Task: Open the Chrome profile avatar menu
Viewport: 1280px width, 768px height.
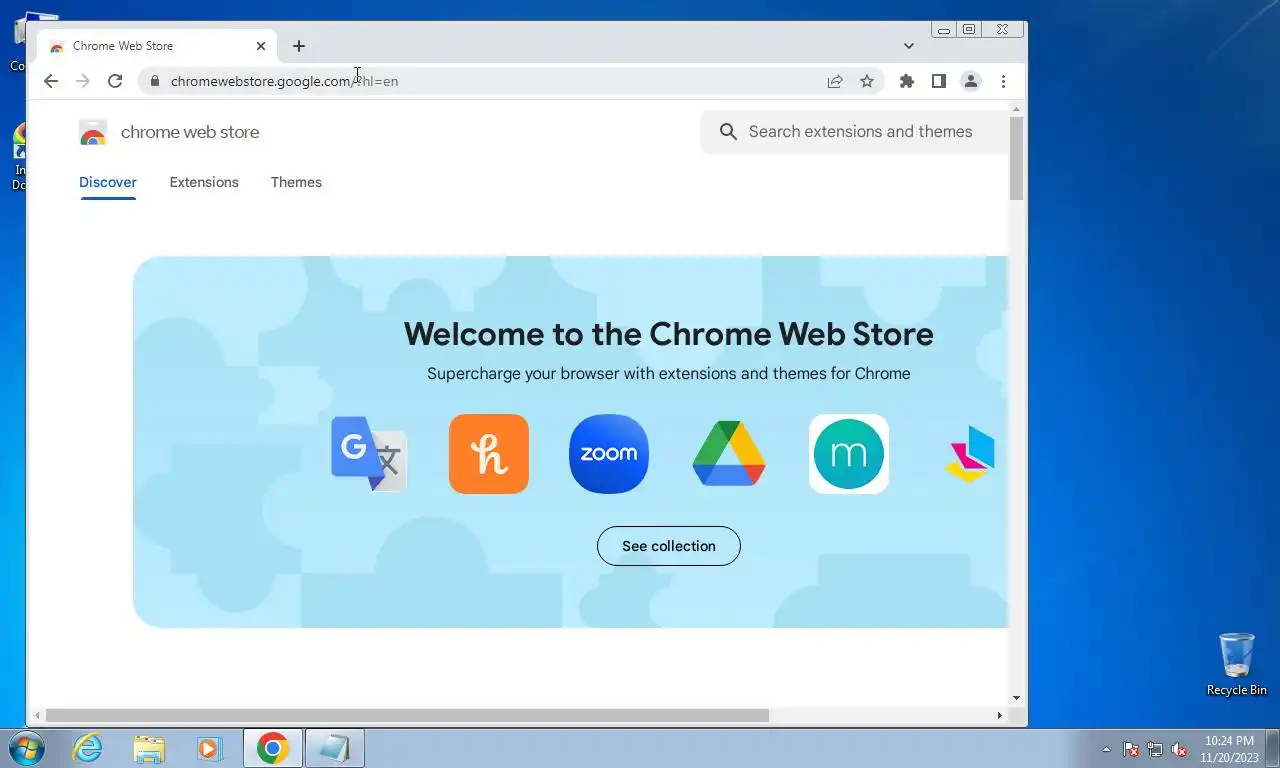Action: click(x=971, y=81)
